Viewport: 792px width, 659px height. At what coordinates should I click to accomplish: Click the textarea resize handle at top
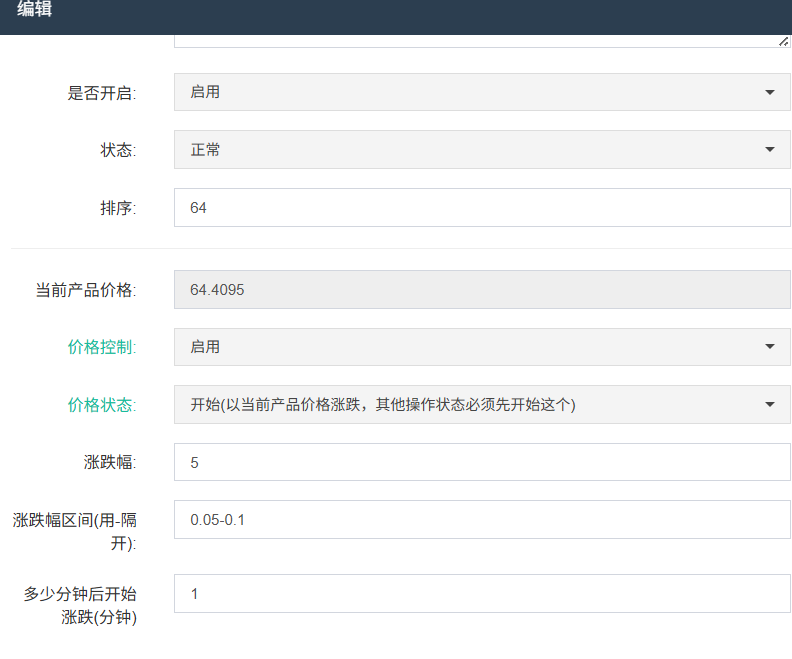(783, 41)
